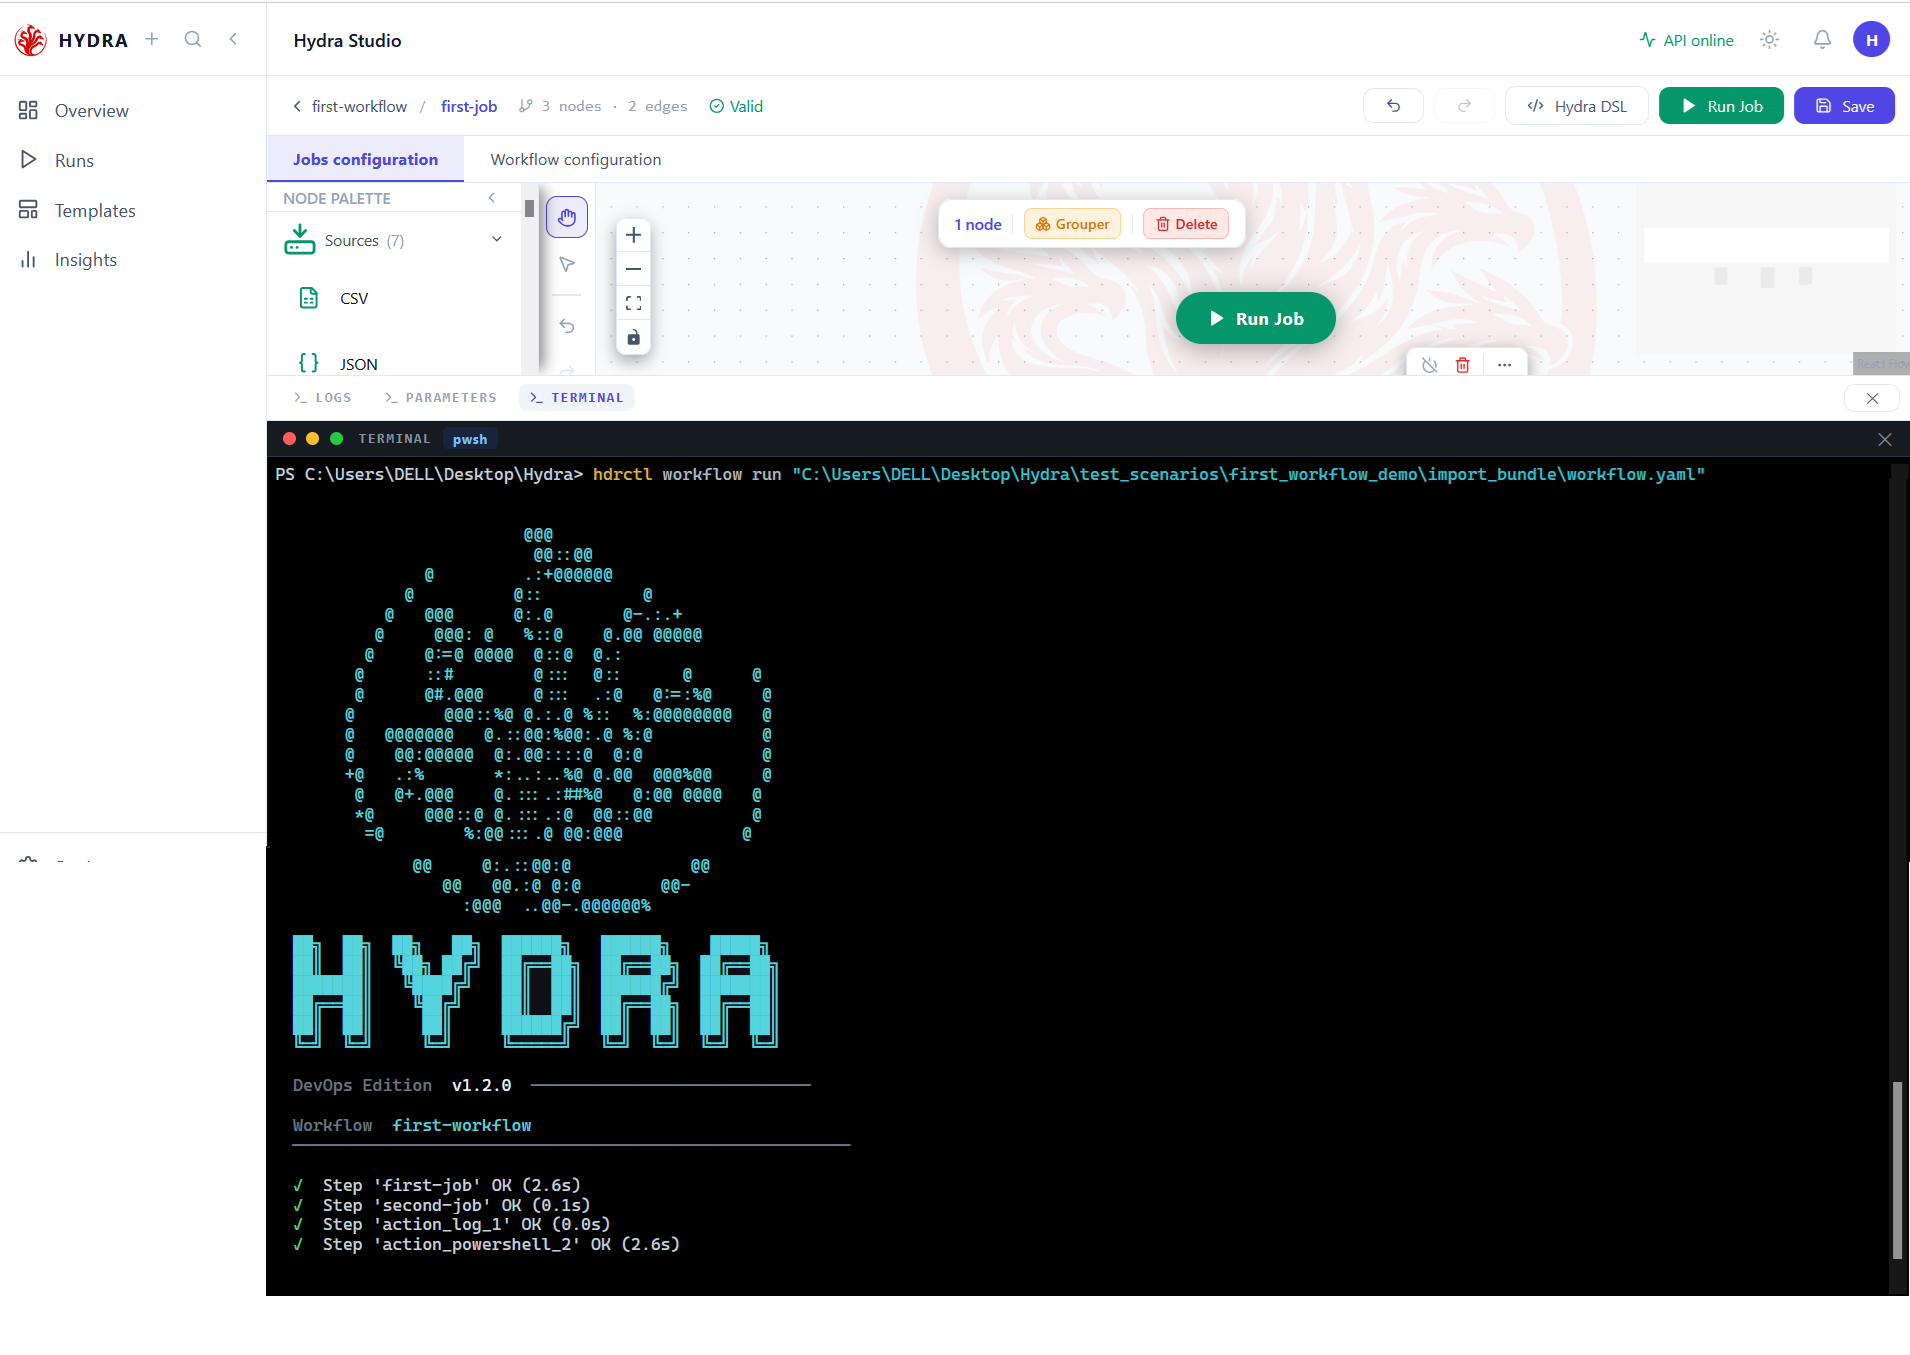The image size is (1910, 1355).
Task: Click the Grouper button
Action: [x=1072, y=224]
